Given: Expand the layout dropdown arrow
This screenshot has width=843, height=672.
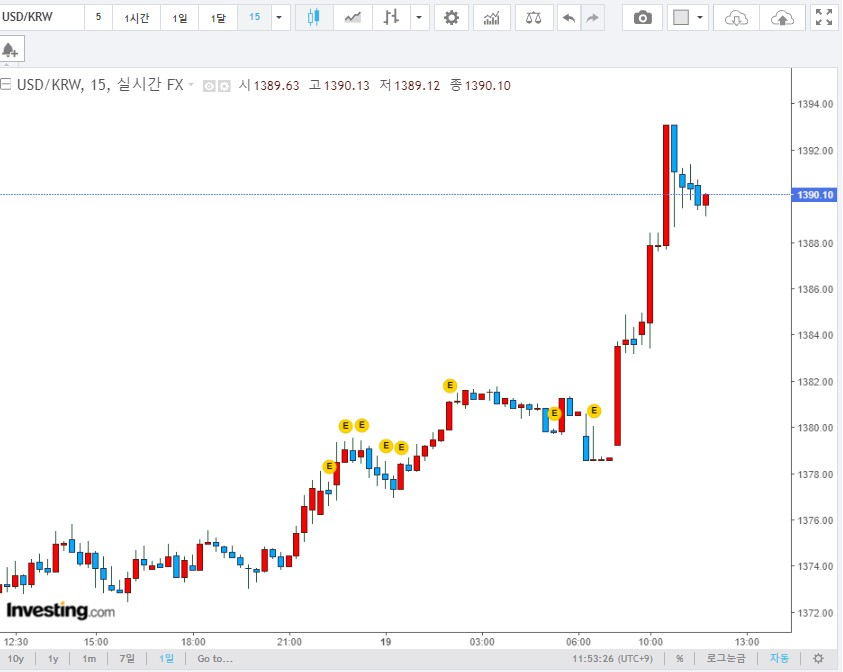Looking at the screenshot, I should point(700,18).
